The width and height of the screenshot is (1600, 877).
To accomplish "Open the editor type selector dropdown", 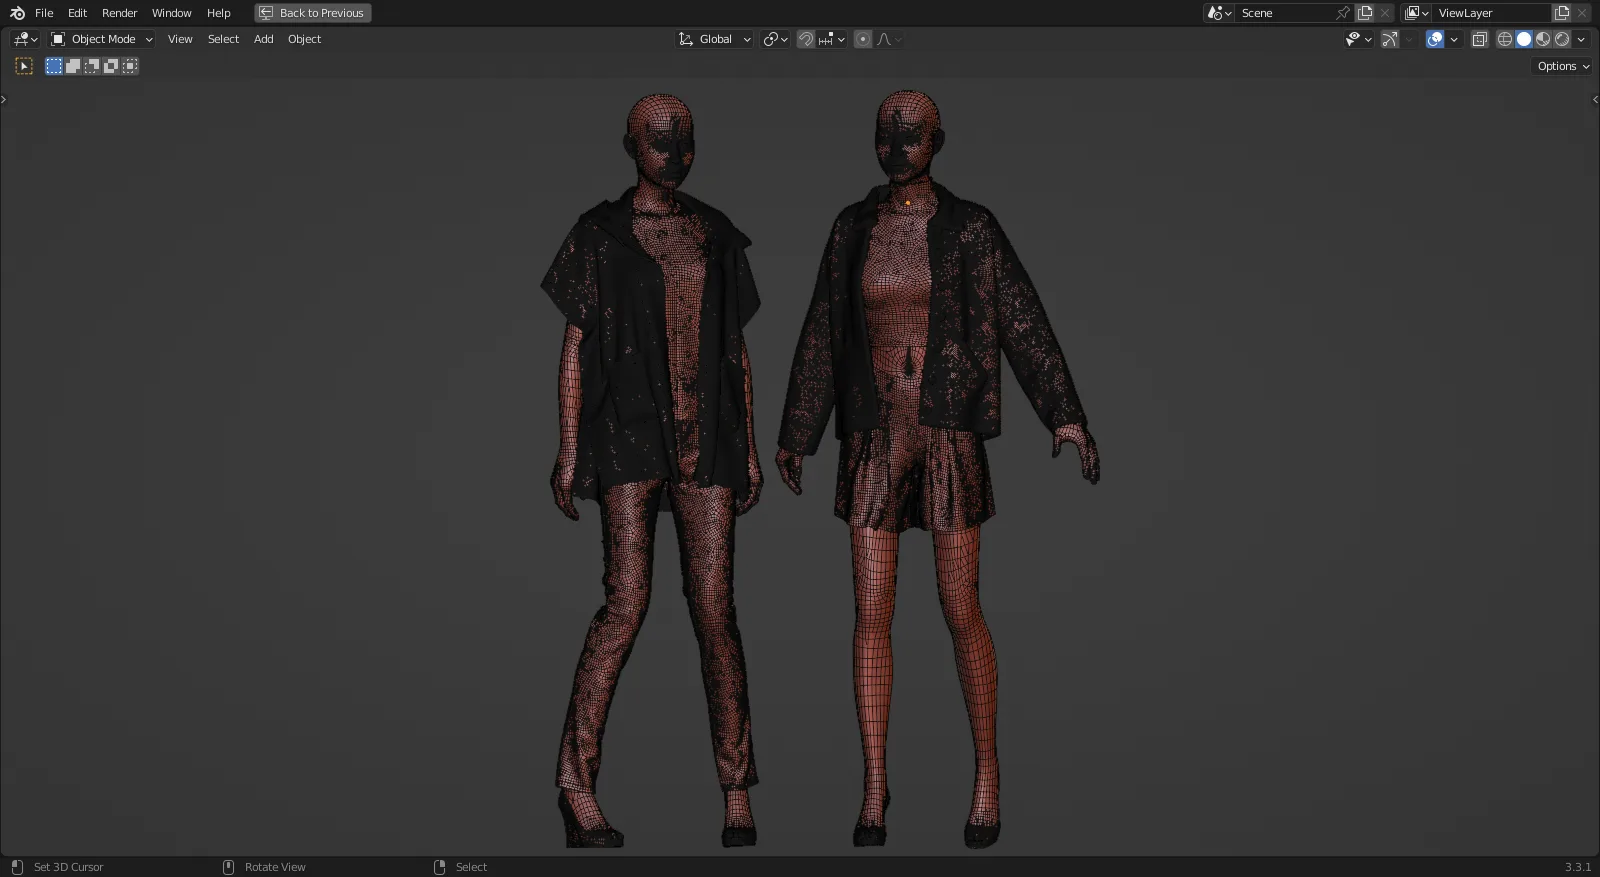I will 26,39.
